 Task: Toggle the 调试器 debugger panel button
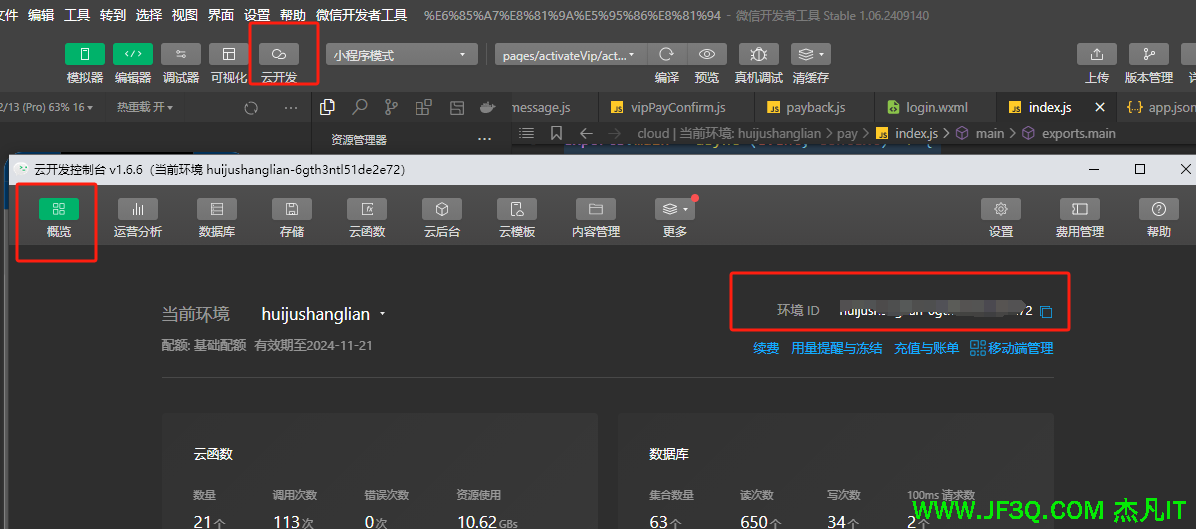coord(181,54)
